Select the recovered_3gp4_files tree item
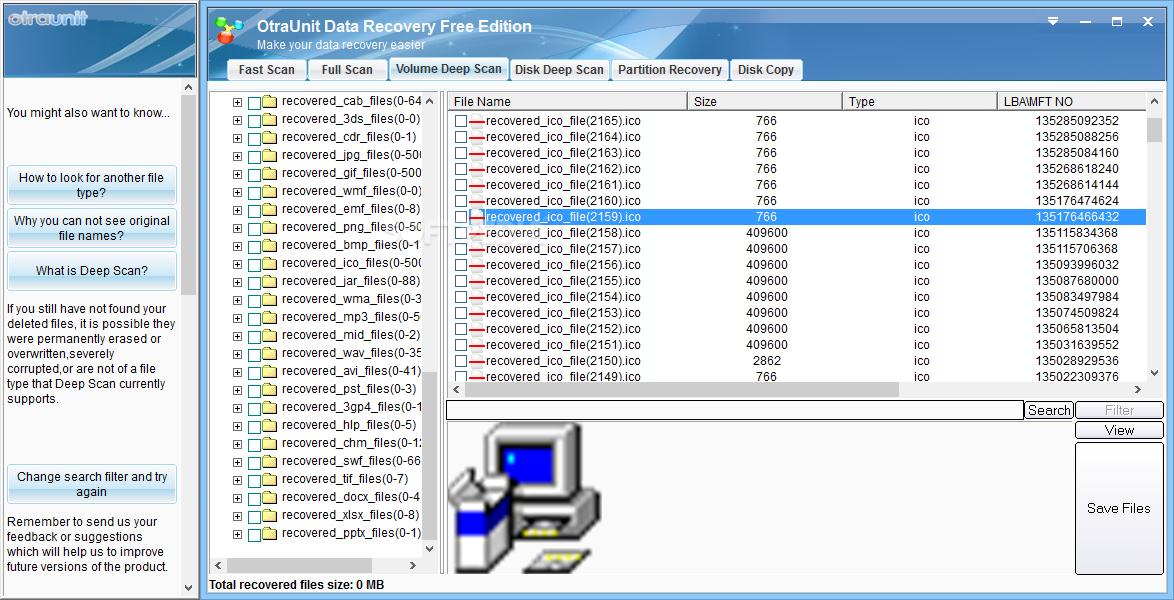1174x600 pixels. click(x=351, y=407)
